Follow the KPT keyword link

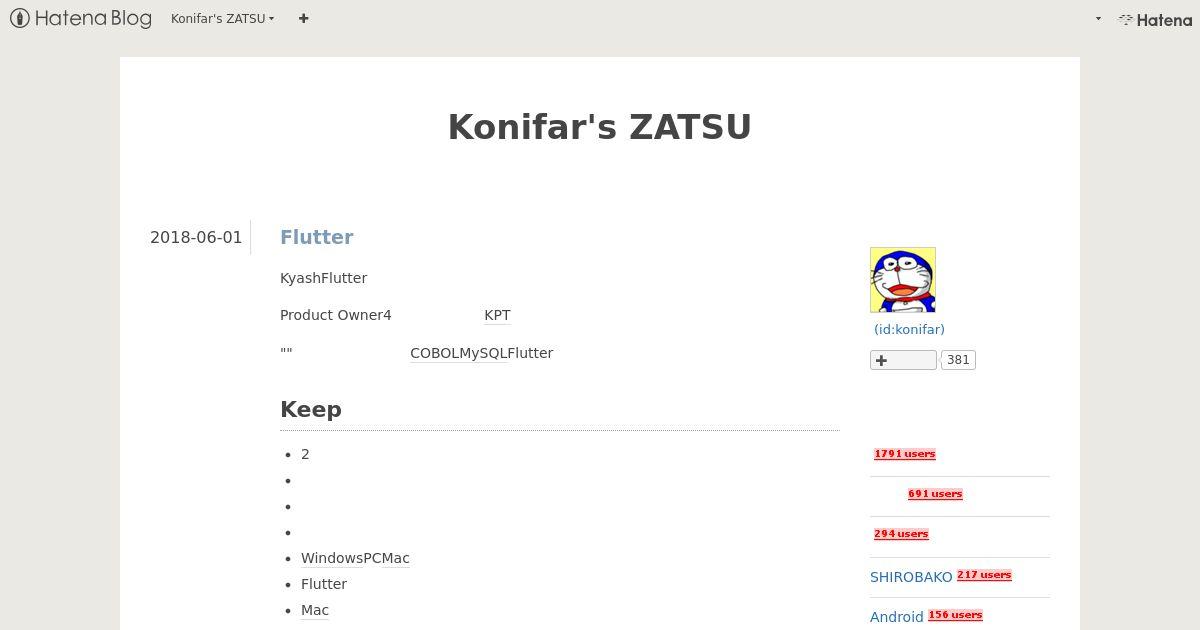click(x=497, y=315)
